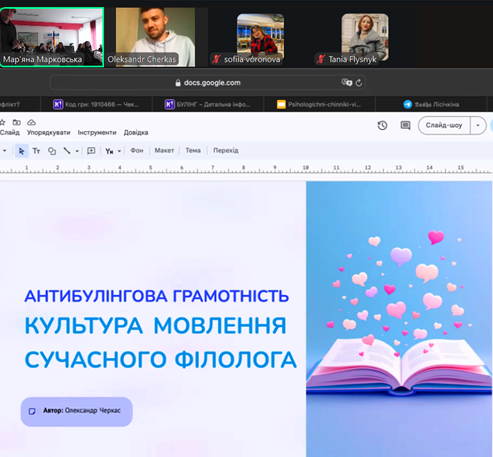The image size is (493, 457).
Task: Start the Слайд-шоу presentation
Action: [444, 125]
